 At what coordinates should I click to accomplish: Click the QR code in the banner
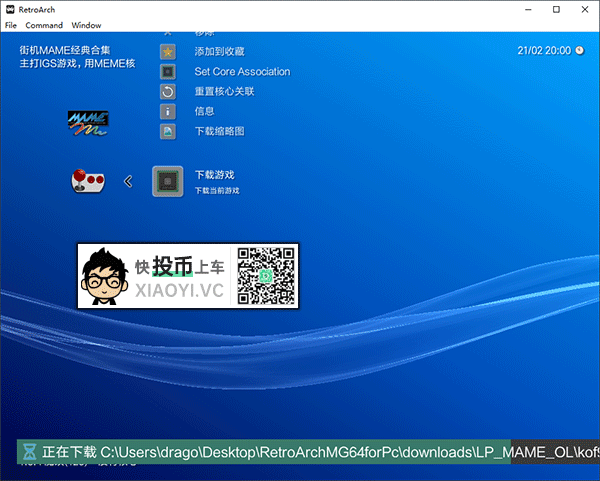point(266,275)
